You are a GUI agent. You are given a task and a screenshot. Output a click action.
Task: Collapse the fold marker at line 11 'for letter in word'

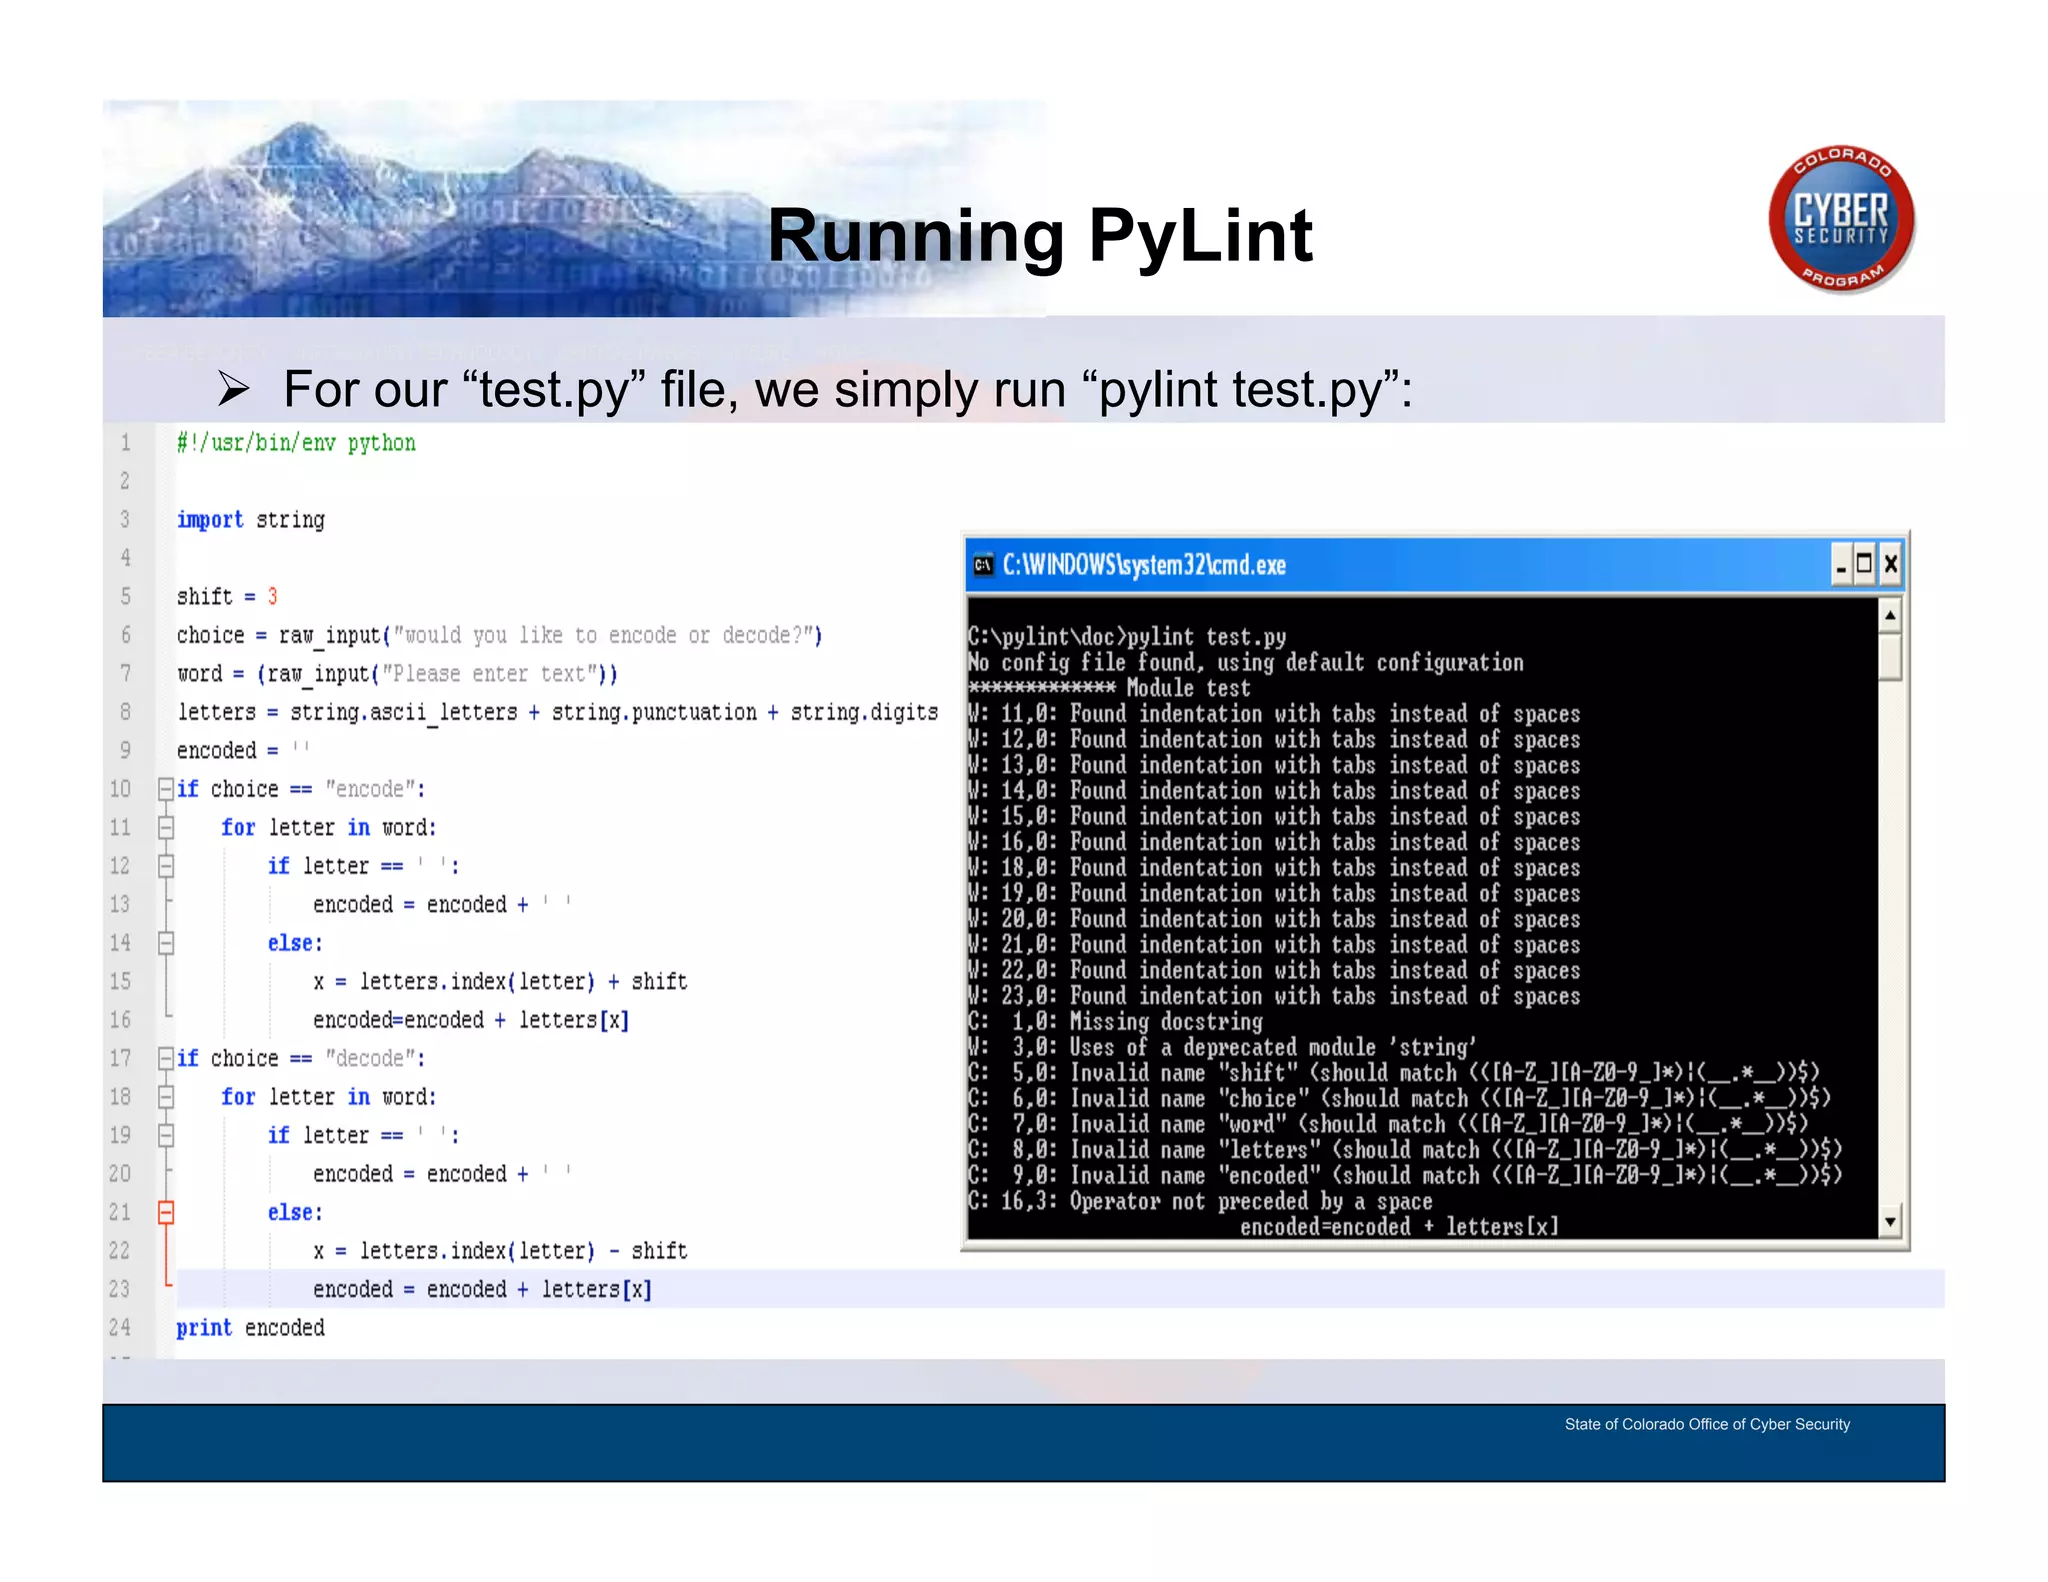coord(166,827)
